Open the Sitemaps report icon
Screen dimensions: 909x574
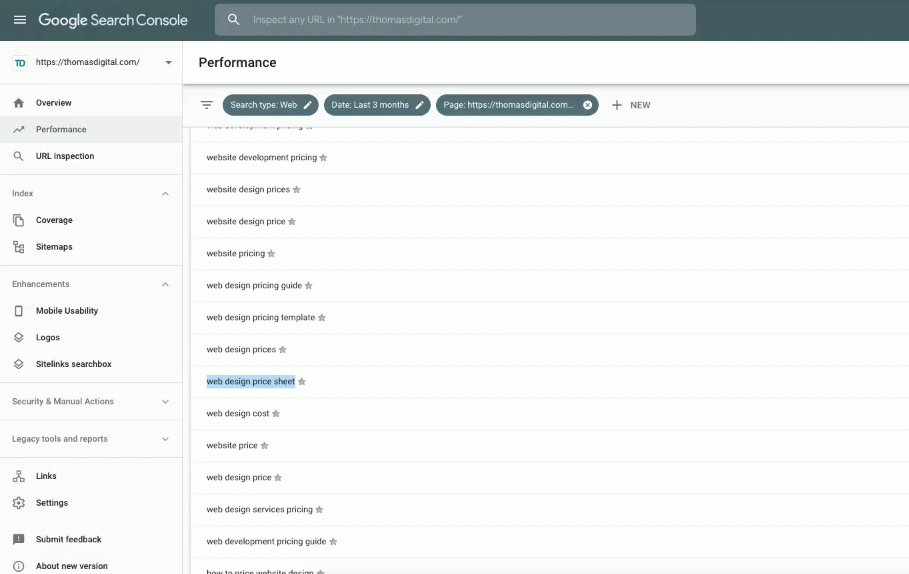[x=19, y=247]
